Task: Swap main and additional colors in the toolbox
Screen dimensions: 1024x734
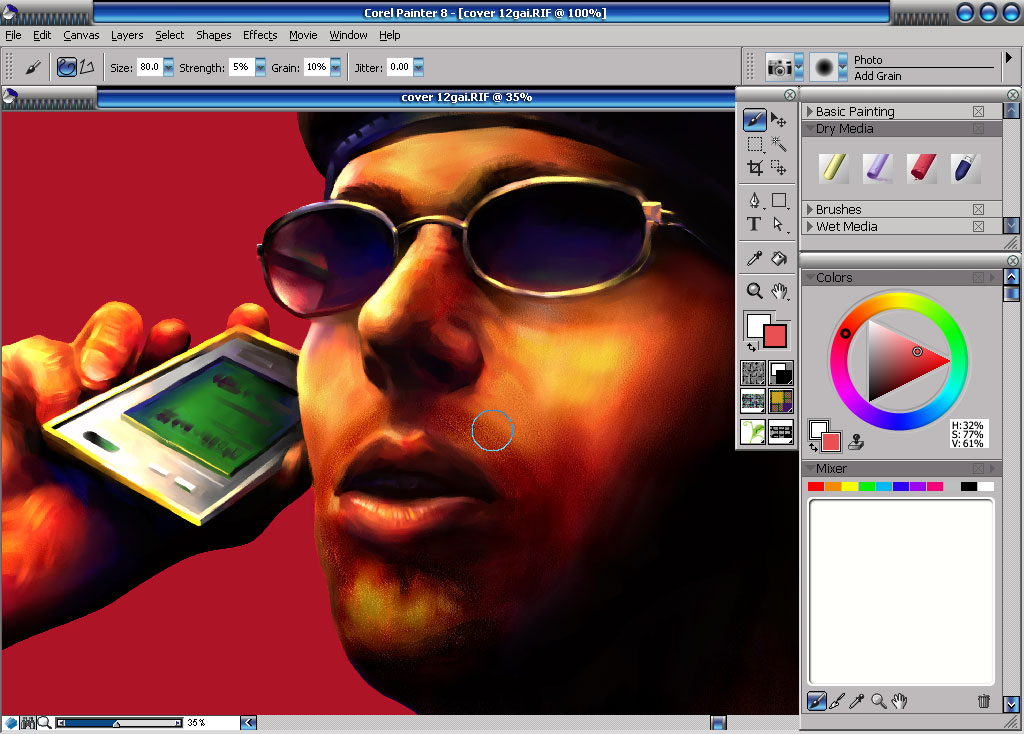Action: click(x=752, y=347)
